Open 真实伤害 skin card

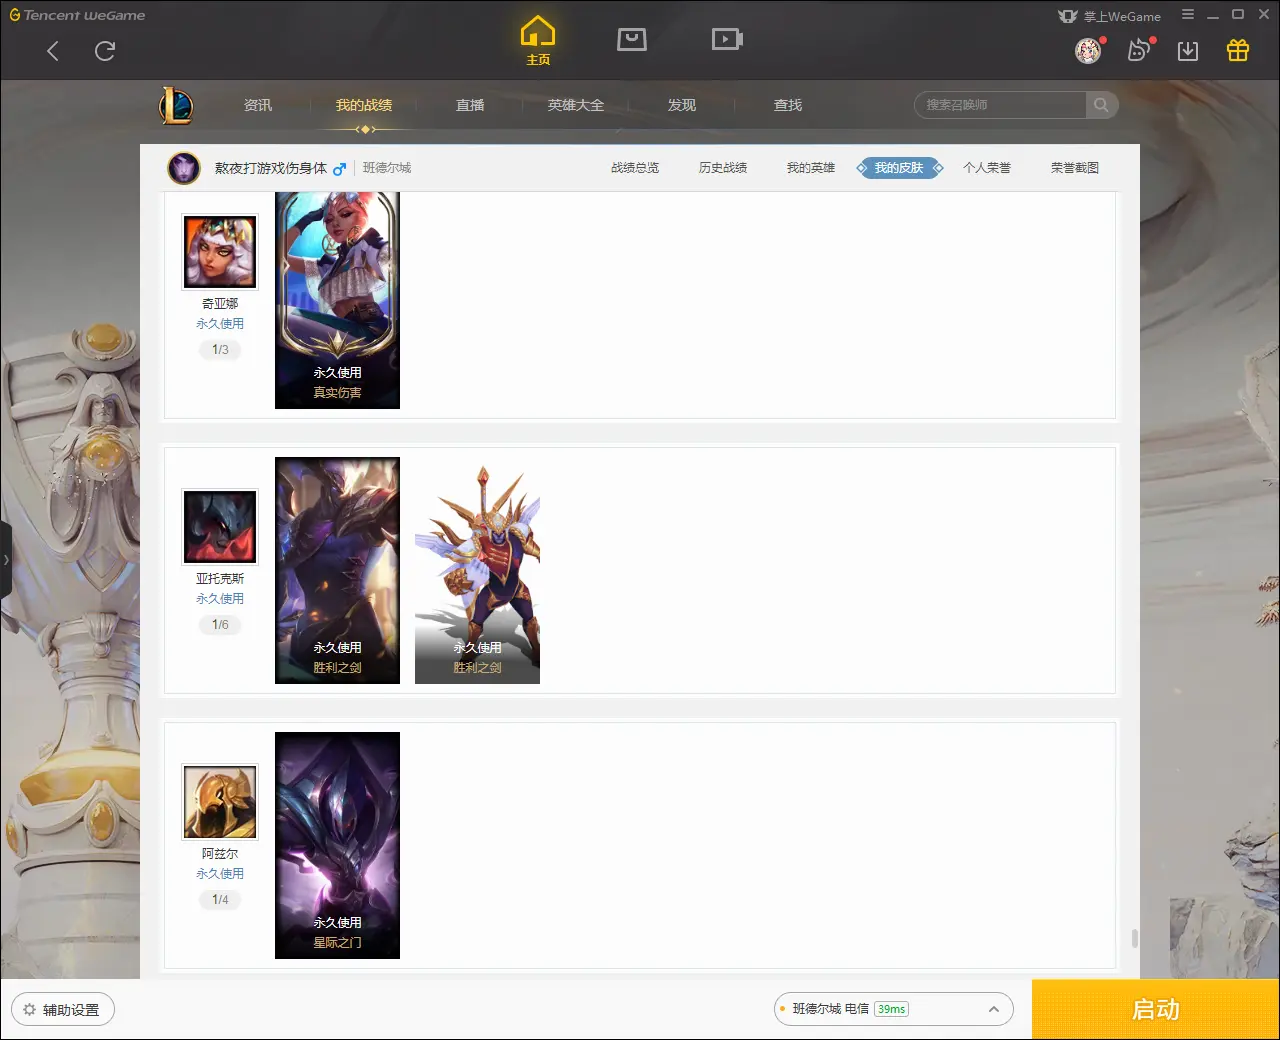(x=337, y=300)
